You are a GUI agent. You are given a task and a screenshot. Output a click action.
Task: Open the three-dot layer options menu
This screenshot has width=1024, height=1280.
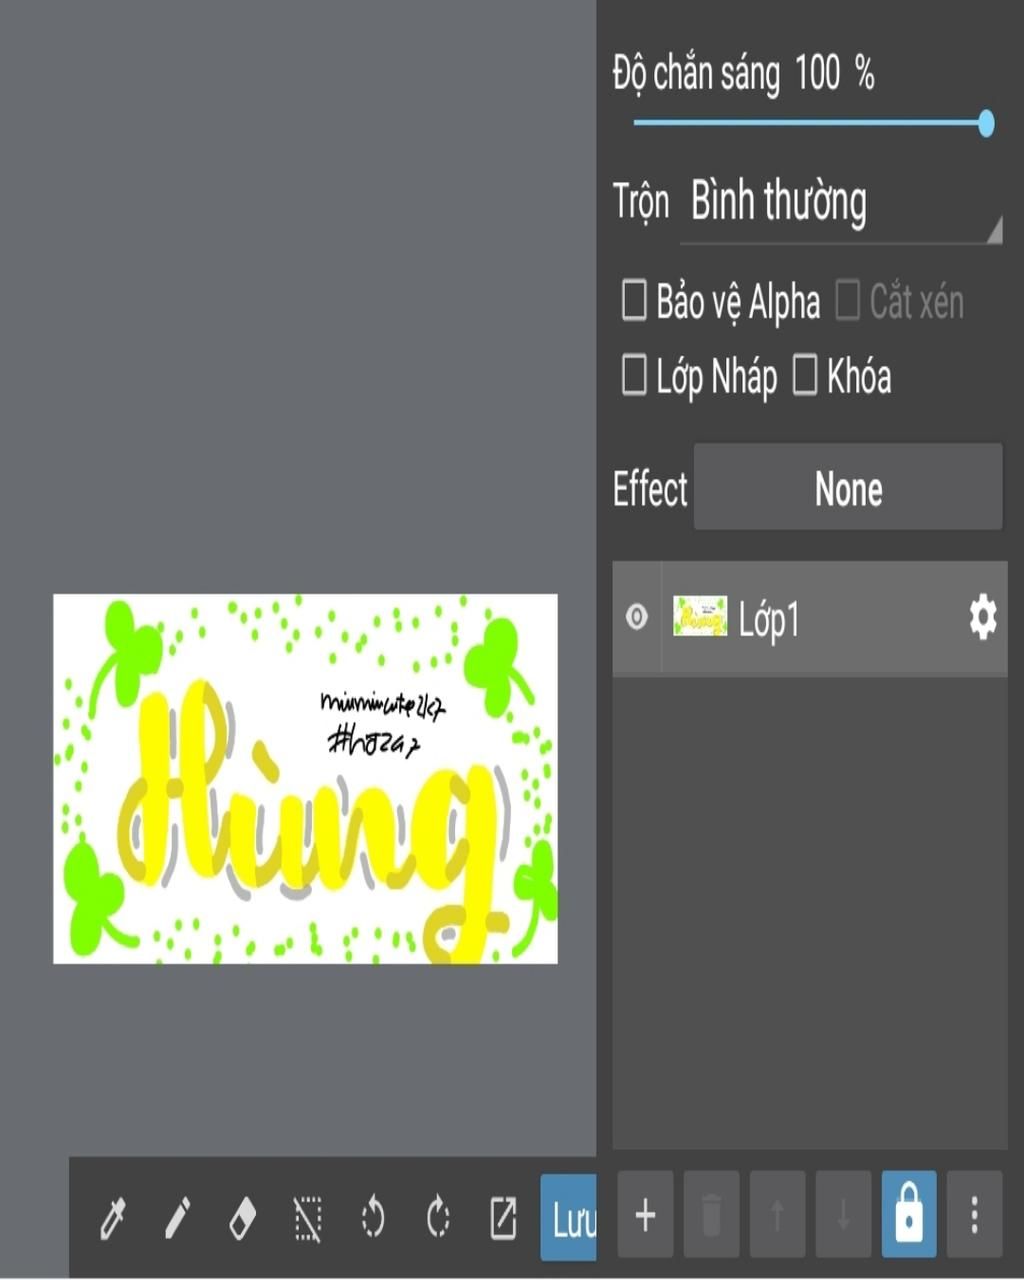pos(974,1216)
